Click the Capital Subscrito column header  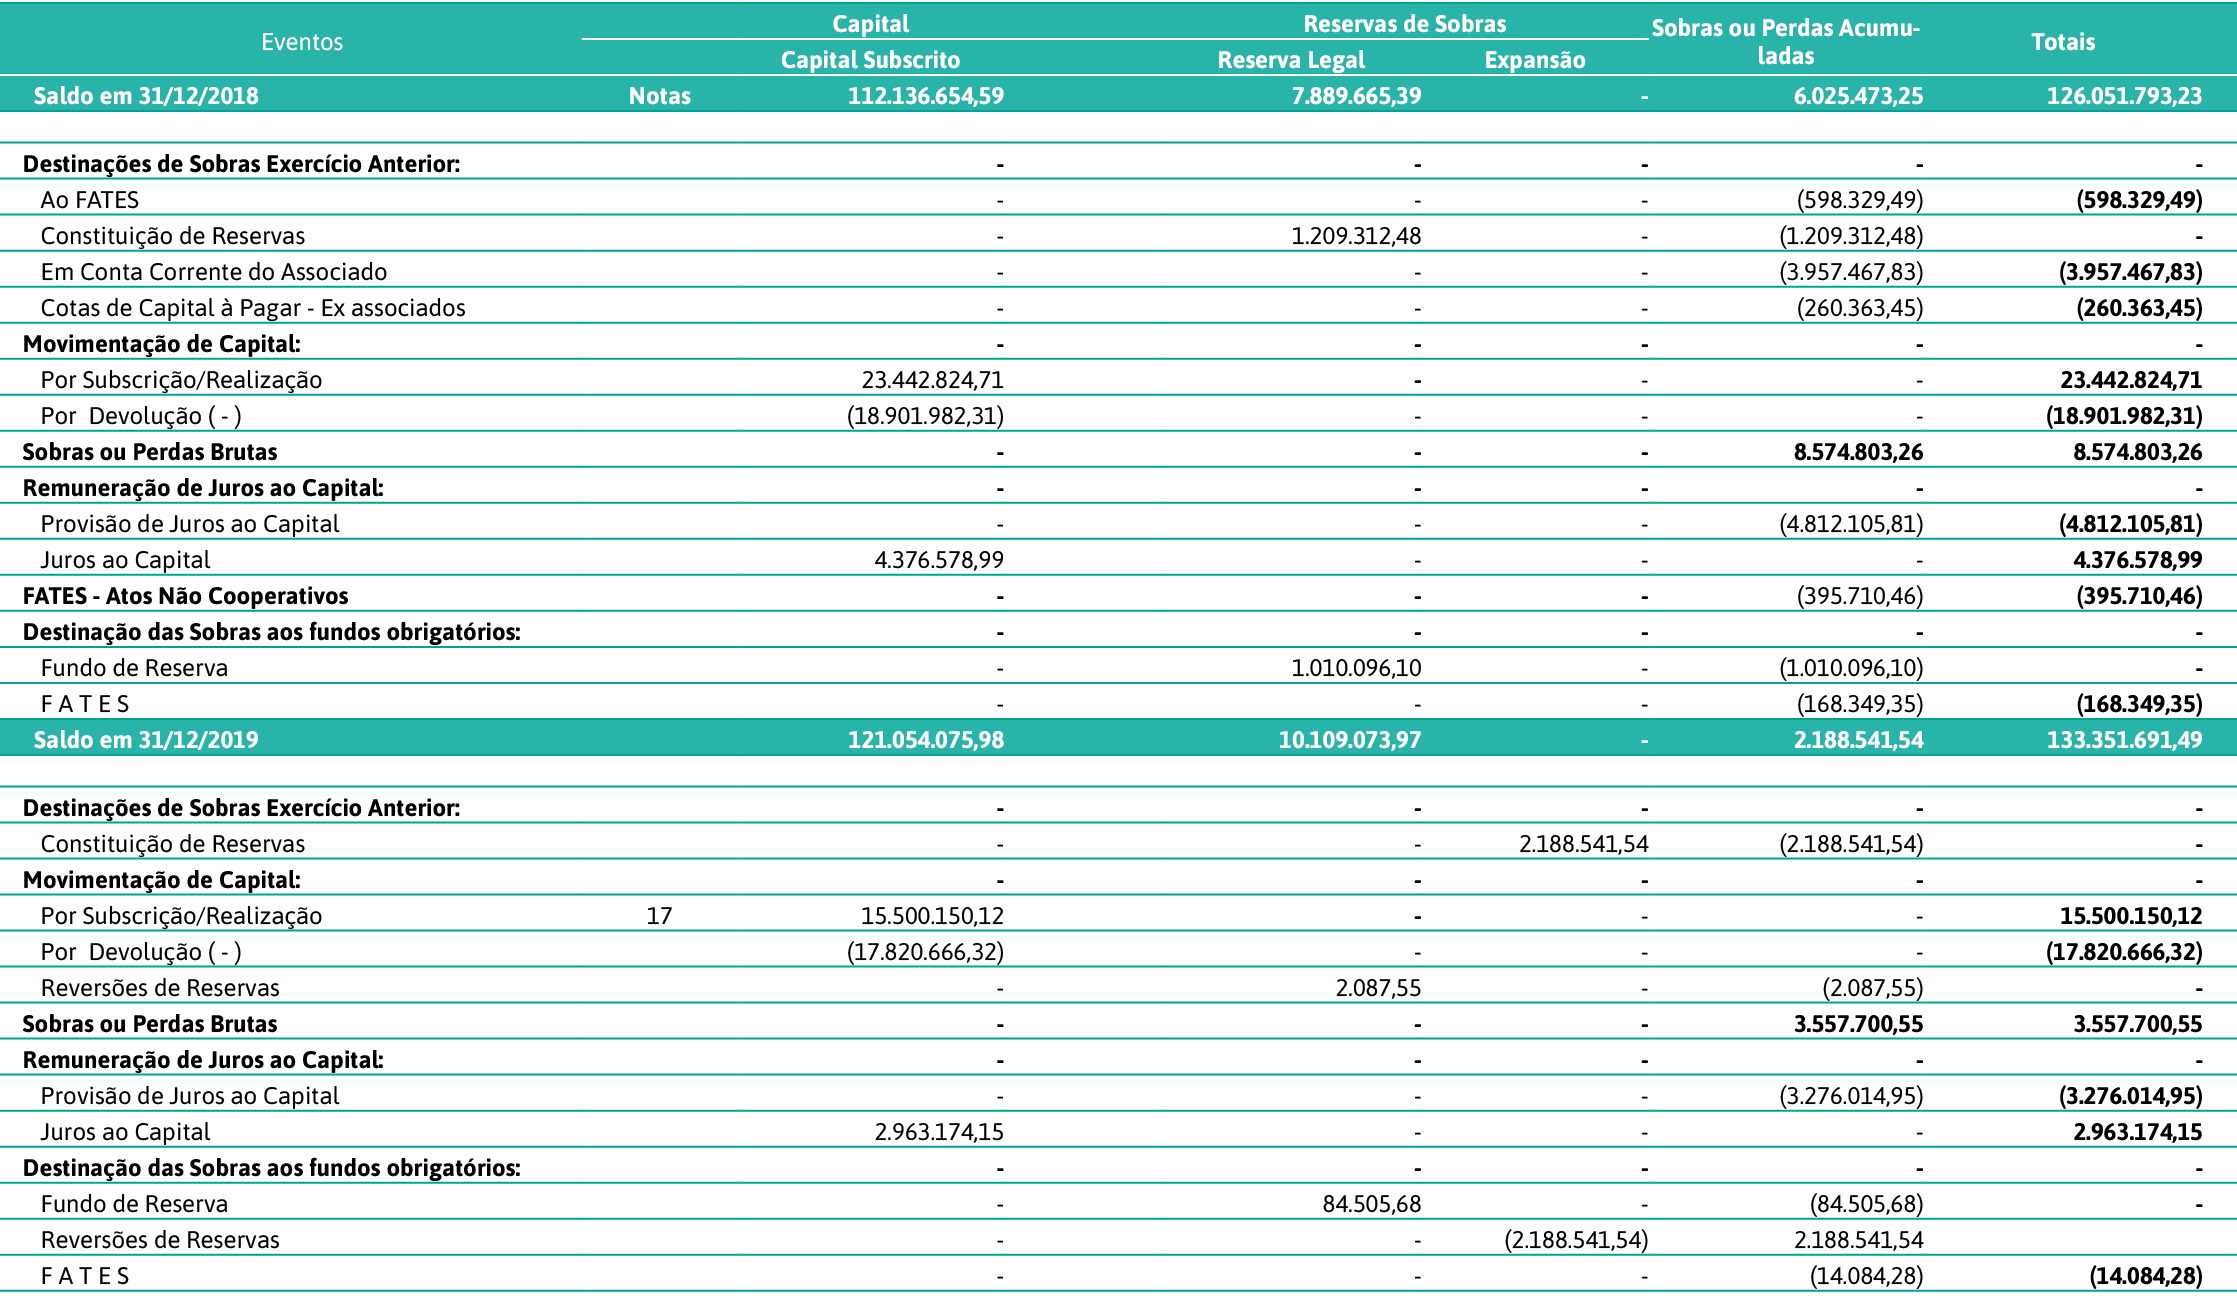point(869,60)
